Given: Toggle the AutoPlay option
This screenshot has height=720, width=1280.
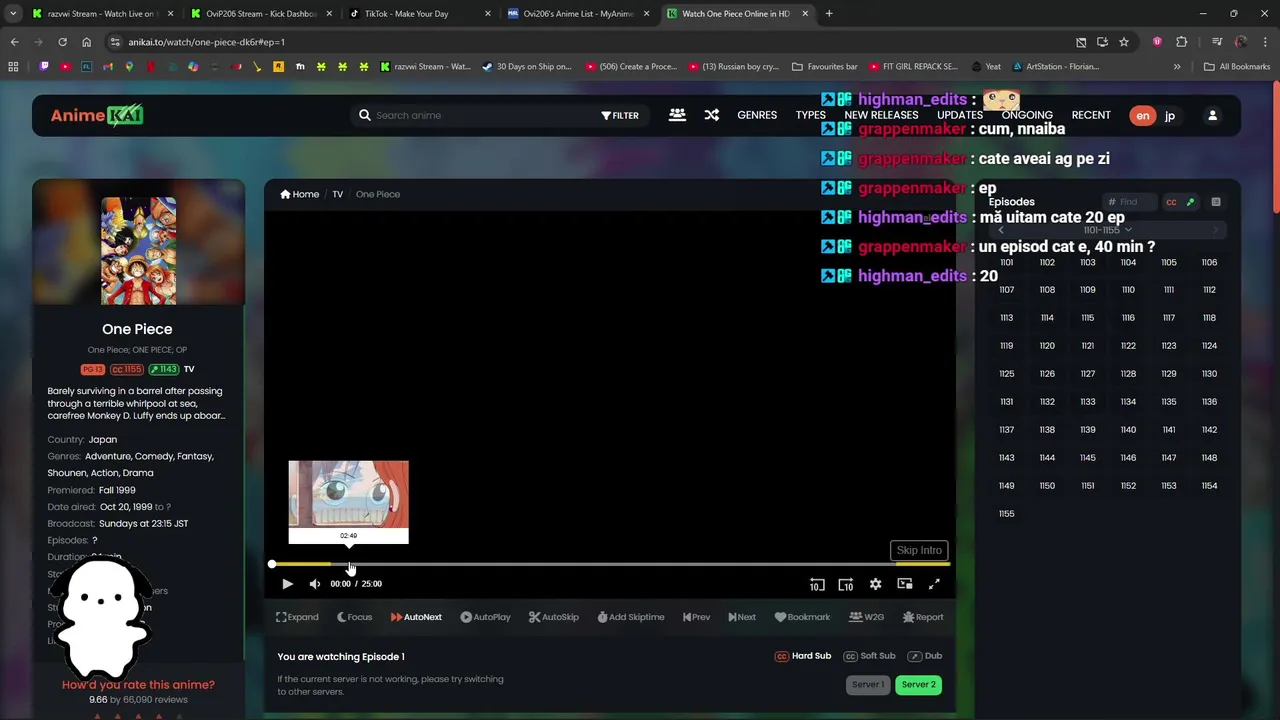Looking at the screenshot, I should [x=485, y=617].
